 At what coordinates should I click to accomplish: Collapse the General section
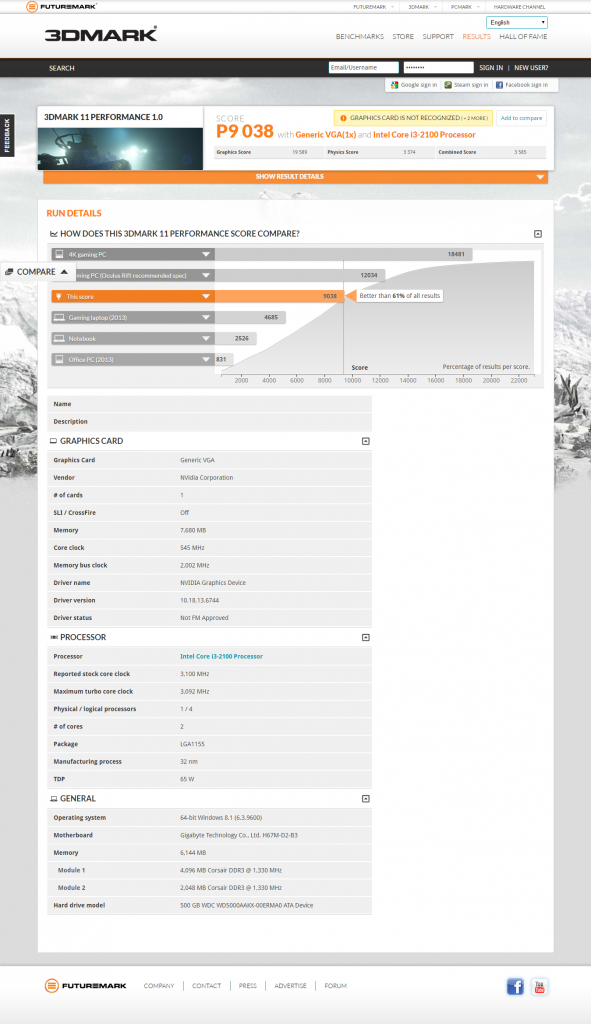tap(366, 799)
